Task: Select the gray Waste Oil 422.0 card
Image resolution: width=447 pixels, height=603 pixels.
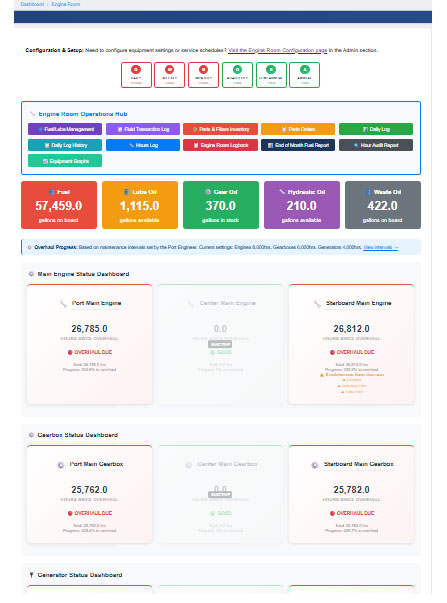Action: (x=383, y=205)
